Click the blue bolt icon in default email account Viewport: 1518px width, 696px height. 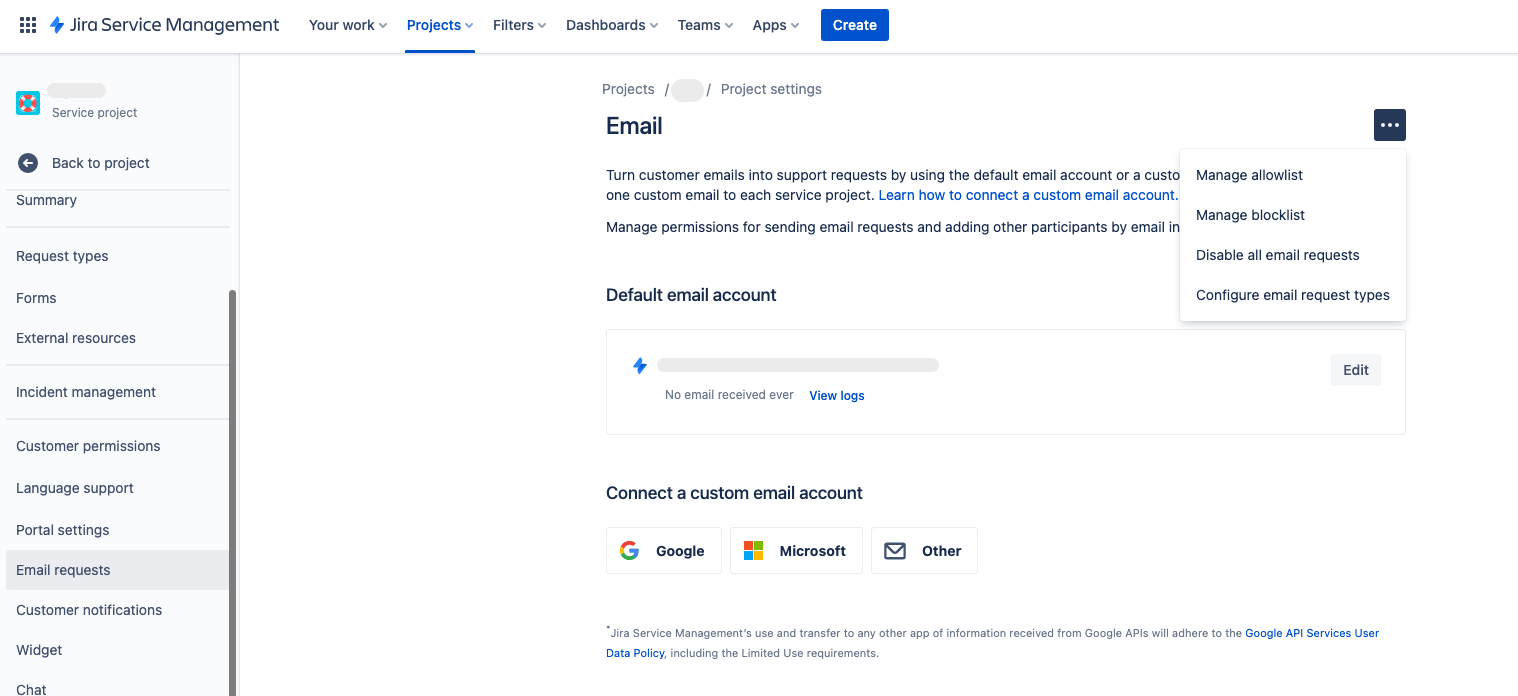[x=640, y=366]
